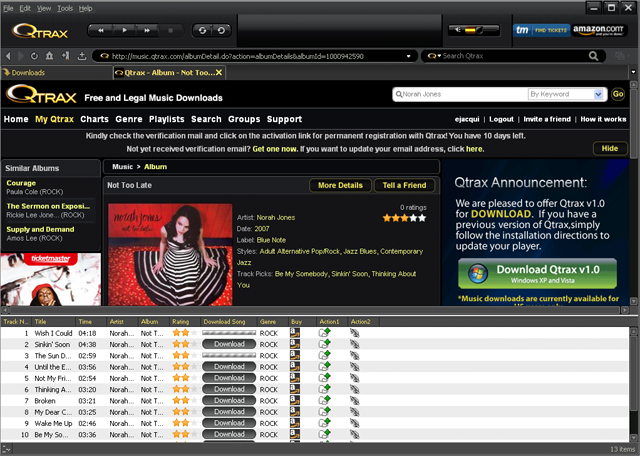640x456 pixels.
Task: Open the Tools menu
Action: click(65, 8)
